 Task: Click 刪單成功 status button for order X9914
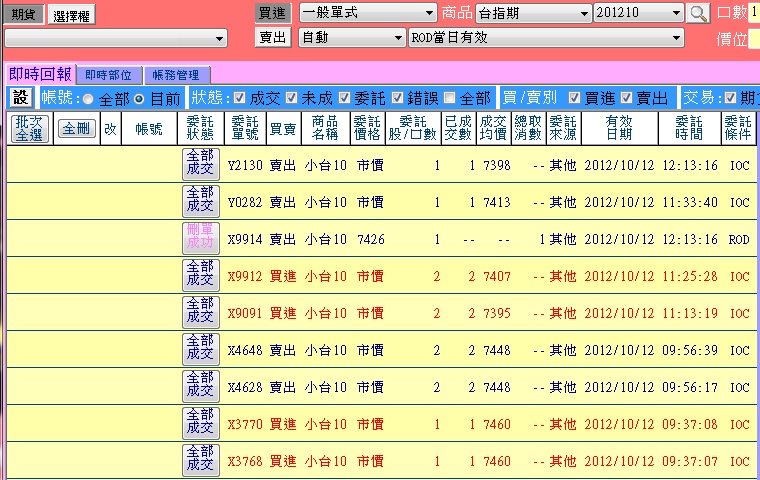point(201,238)
